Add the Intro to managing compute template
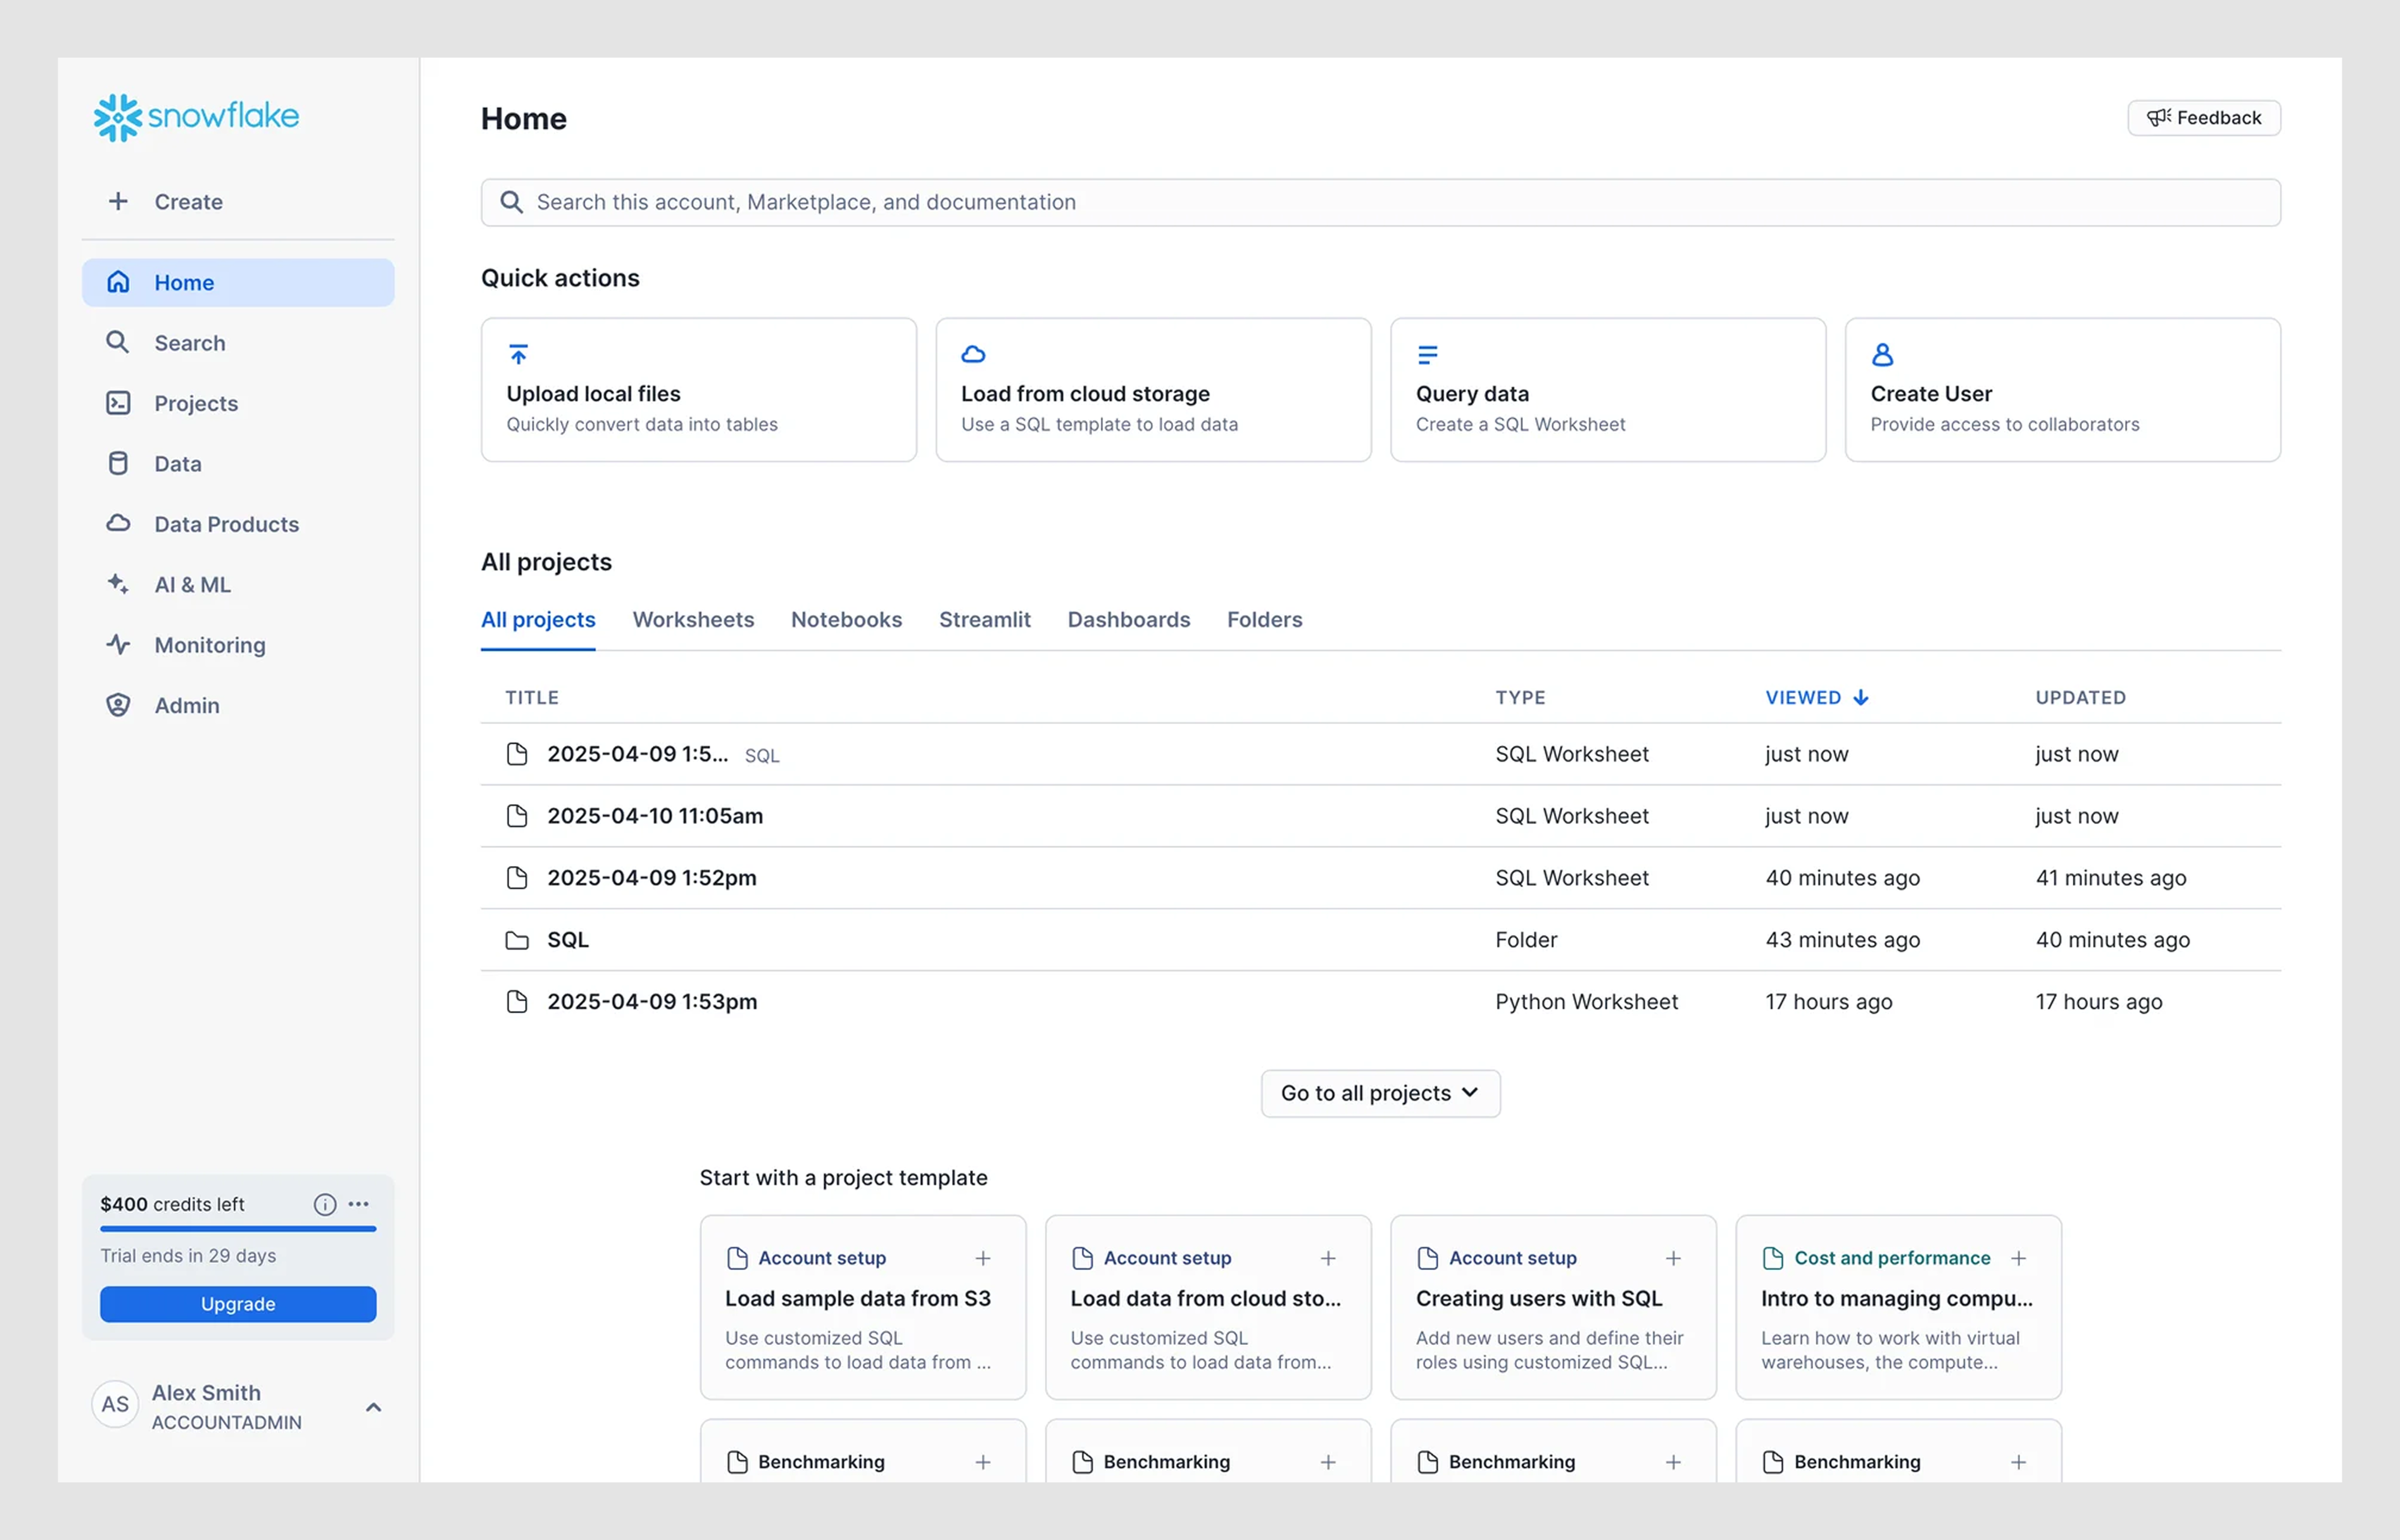The image size is (2400, 1540). click(2018, 1258)
